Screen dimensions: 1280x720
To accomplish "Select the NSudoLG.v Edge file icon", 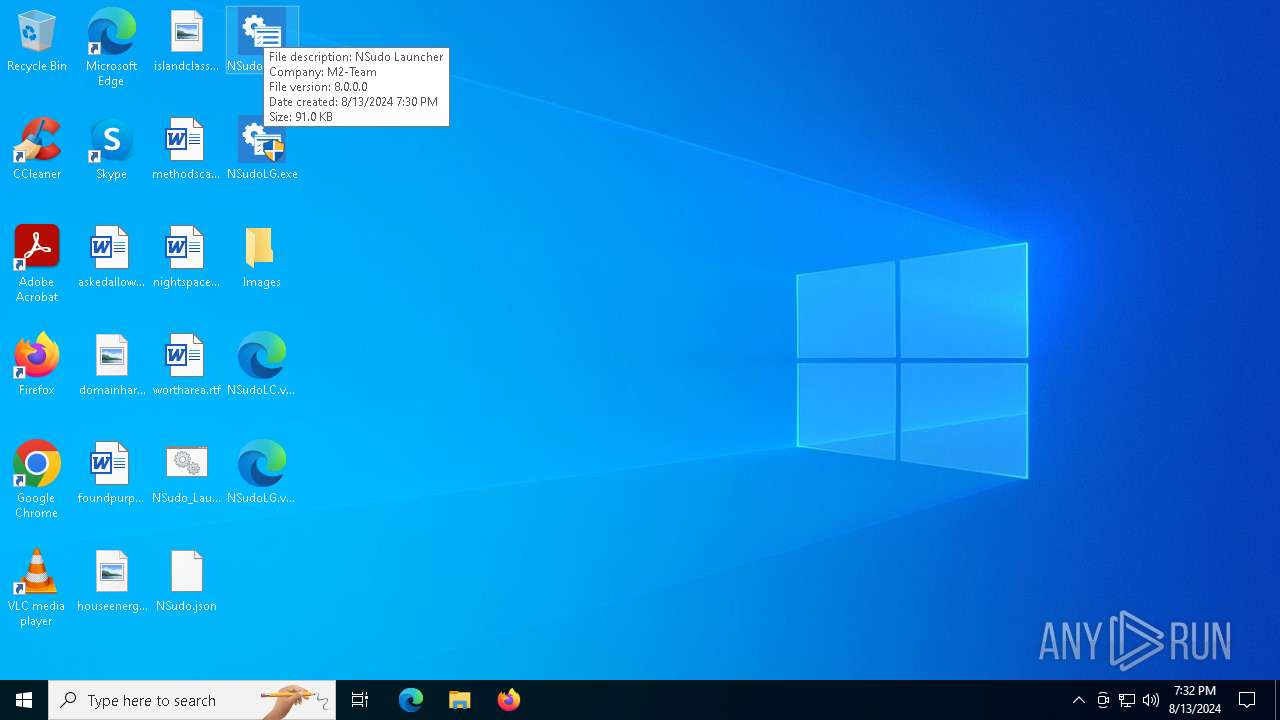I will point(261,473).
